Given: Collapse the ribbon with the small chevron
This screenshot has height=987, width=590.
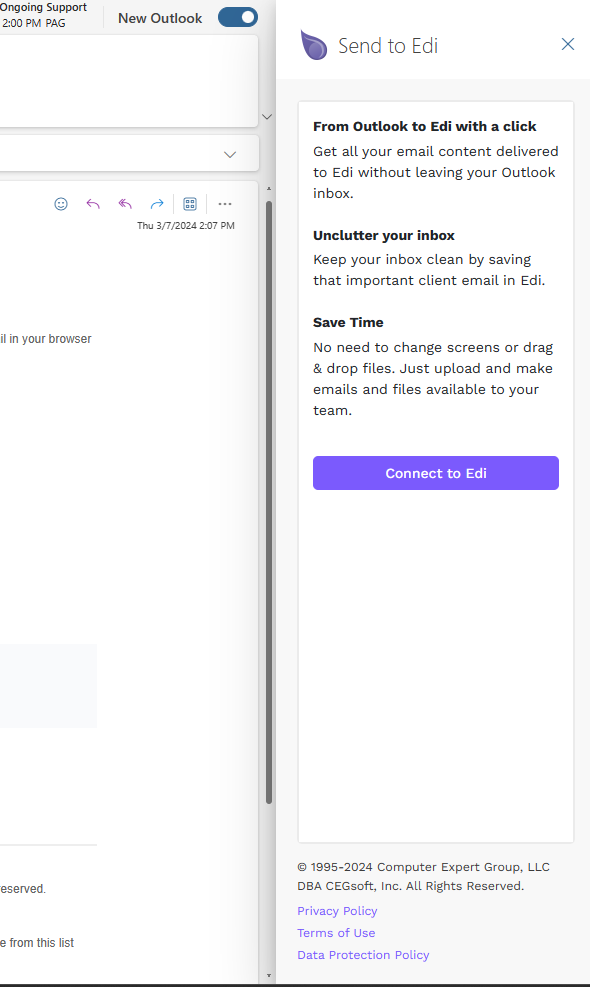Looking at the screenshot, I should point(267,116).
